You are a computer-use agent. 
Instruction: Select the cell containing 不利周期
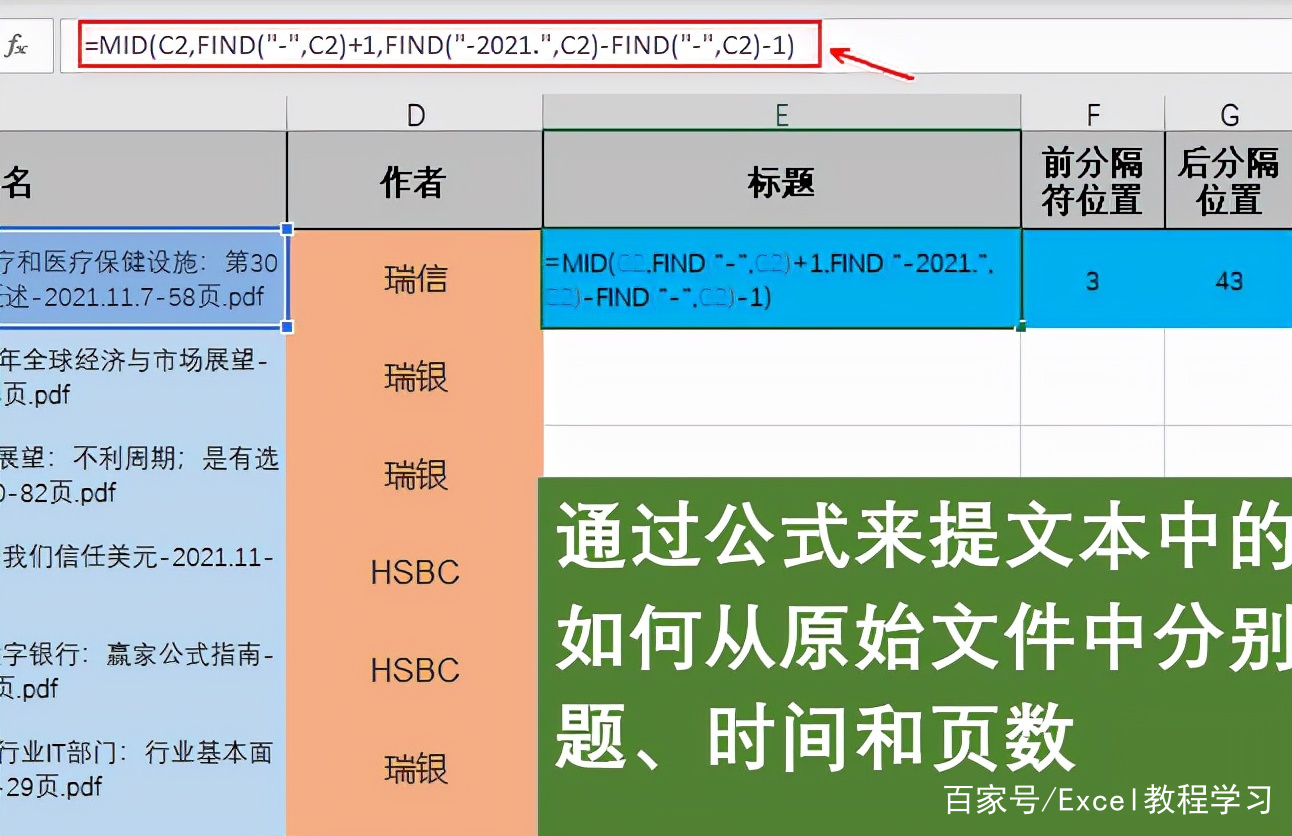[x=143, y=474]
